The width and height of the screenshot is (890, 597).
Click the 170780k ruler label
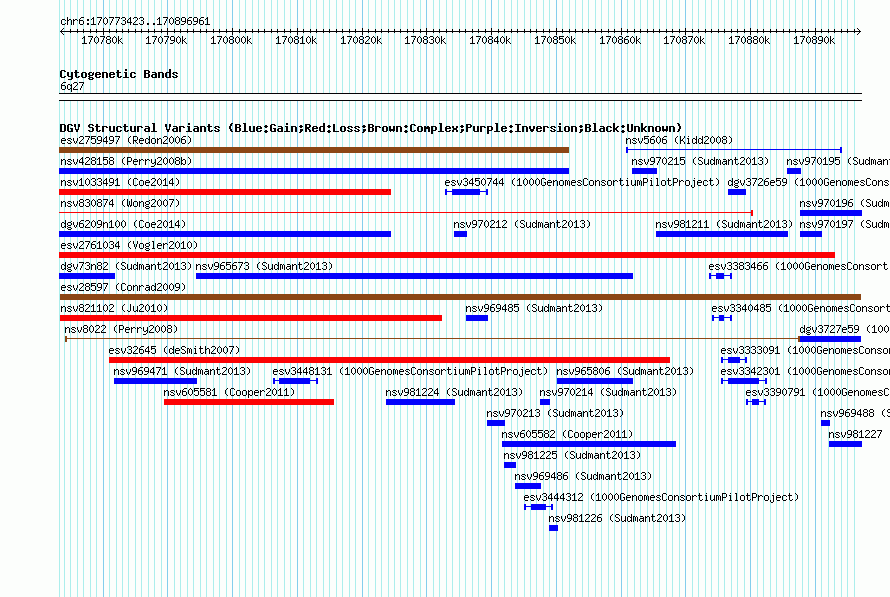click(102, 41)
